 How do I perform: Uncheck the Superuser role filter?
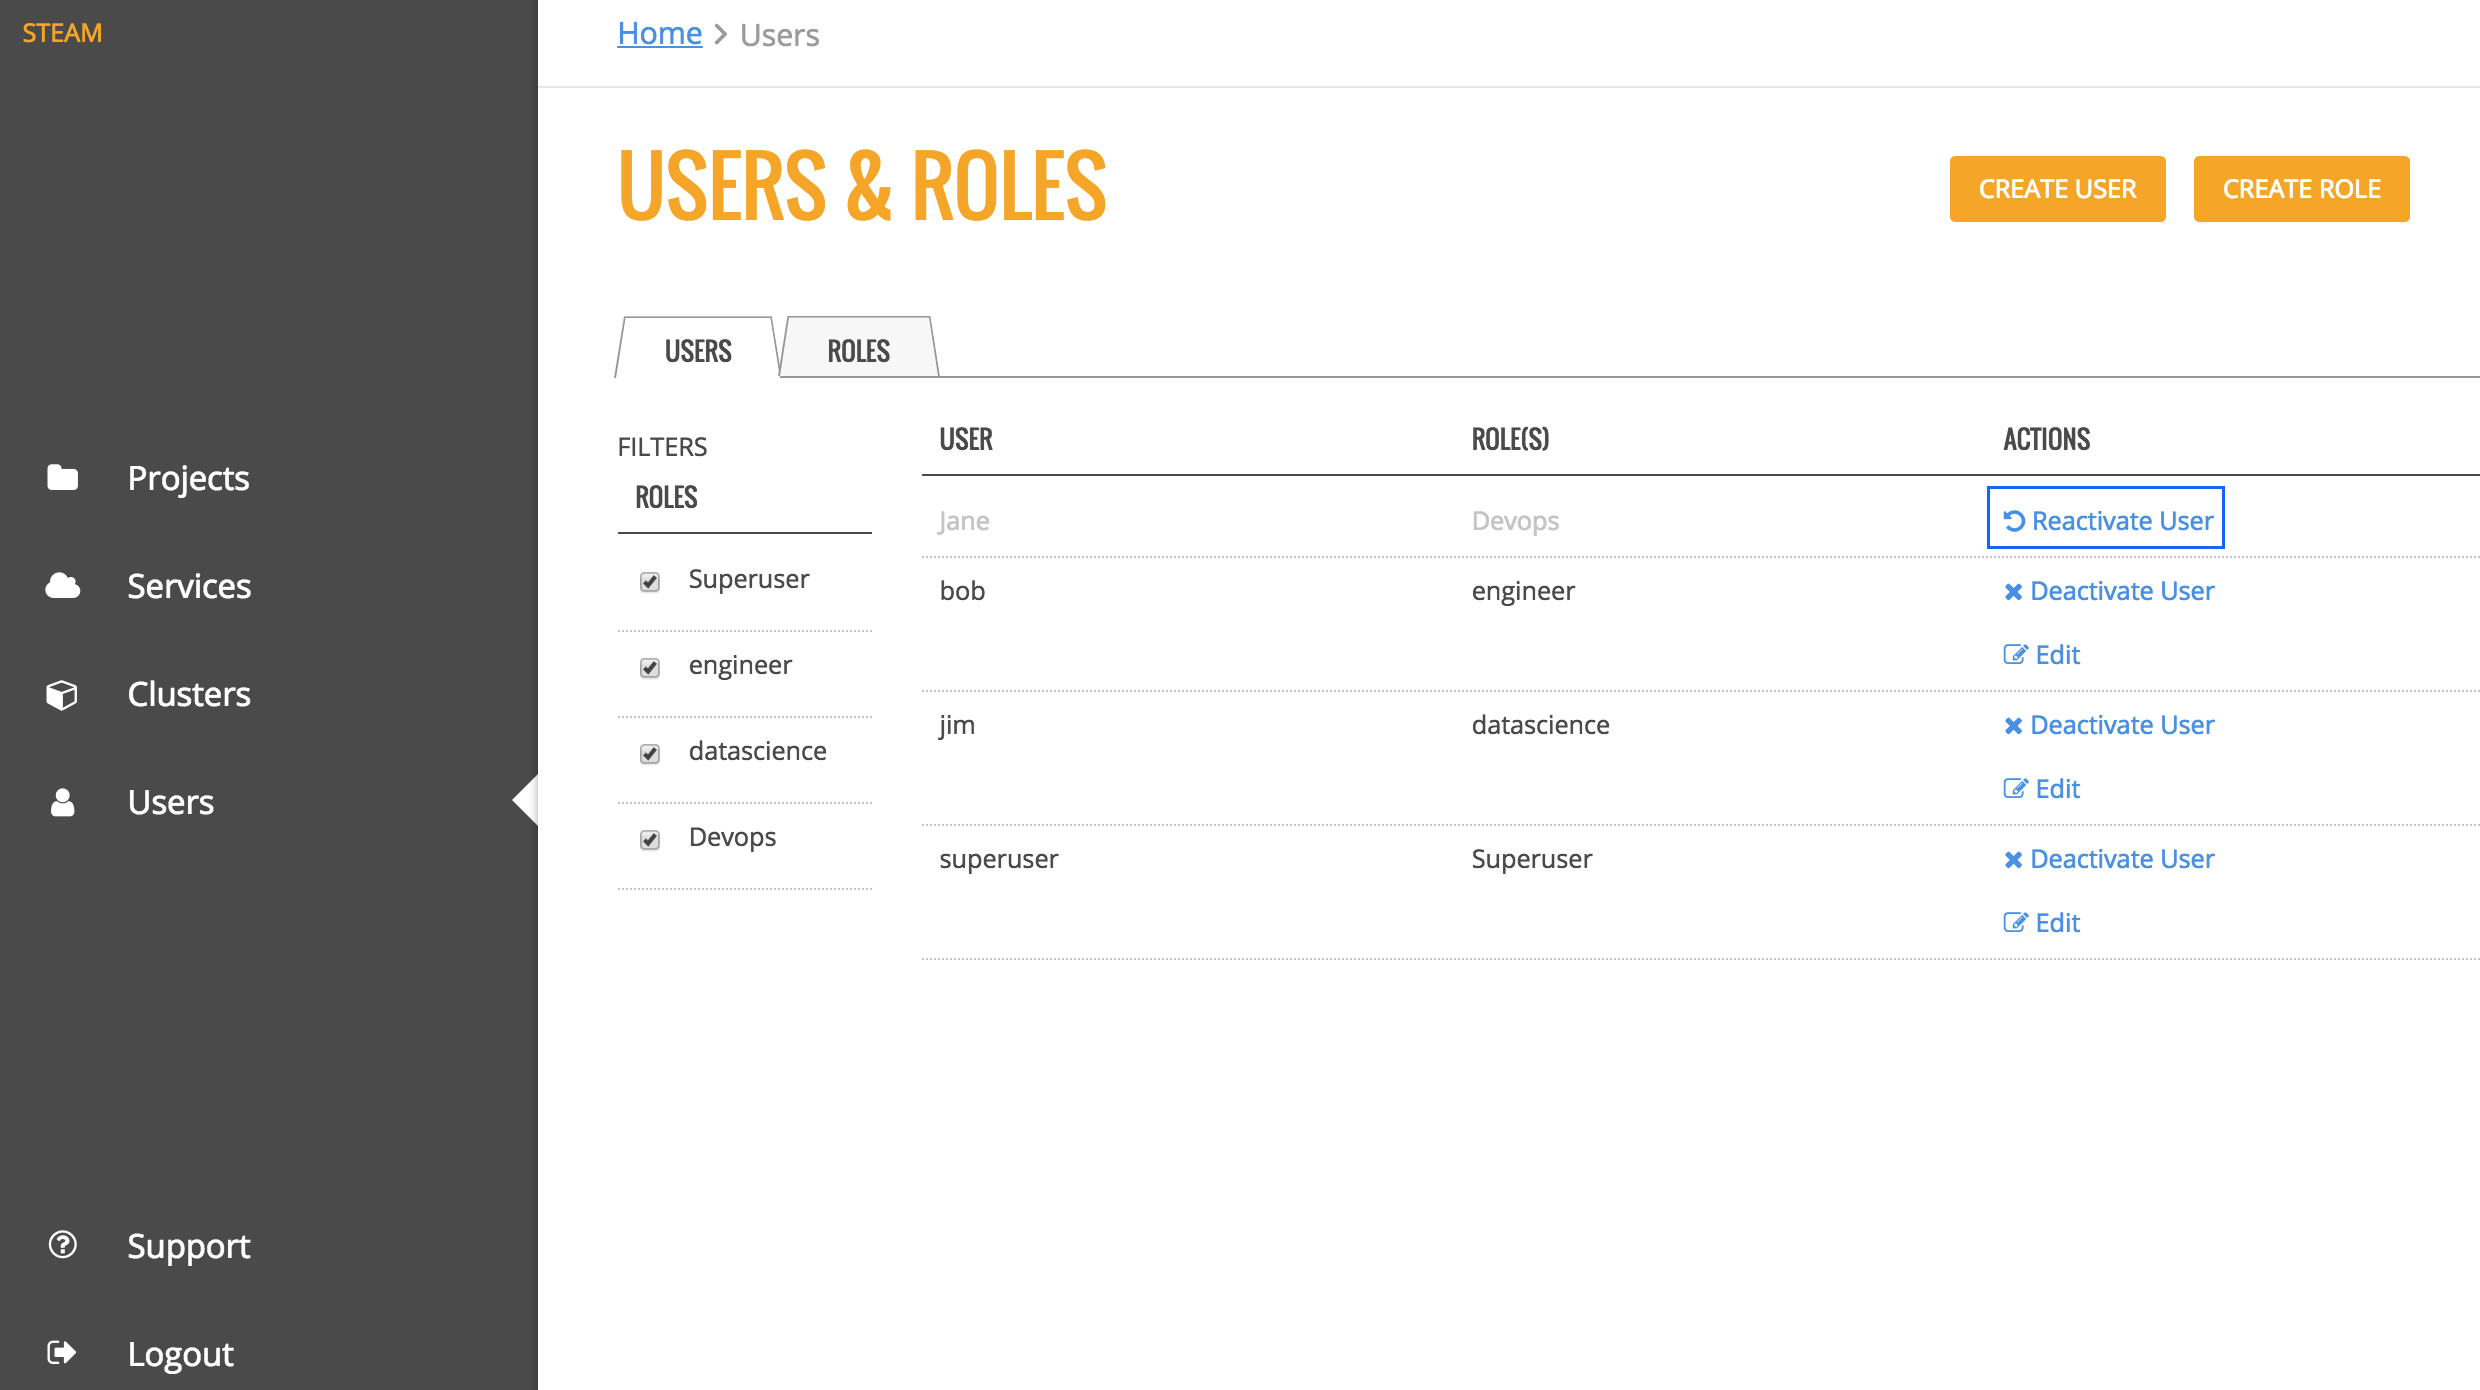click(650, 582)
